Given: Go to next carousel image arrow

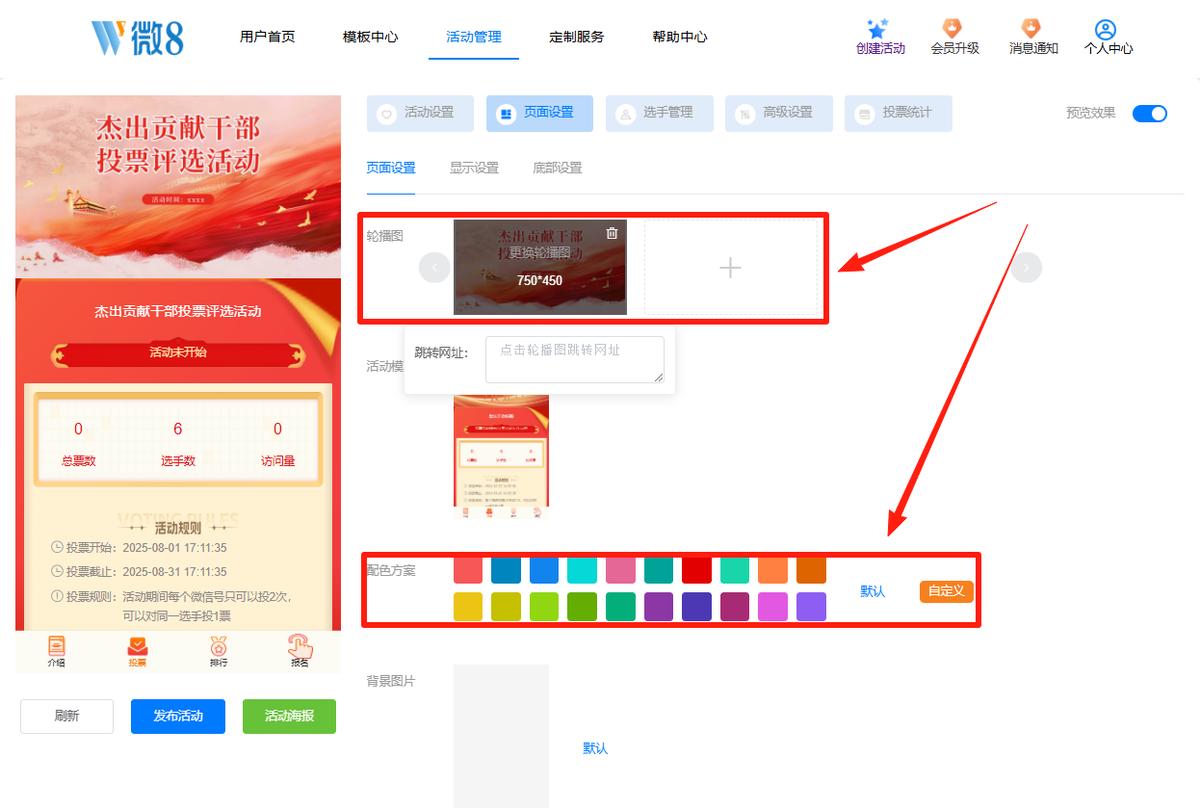Looking at the screenshot, I should (1027, 267).
